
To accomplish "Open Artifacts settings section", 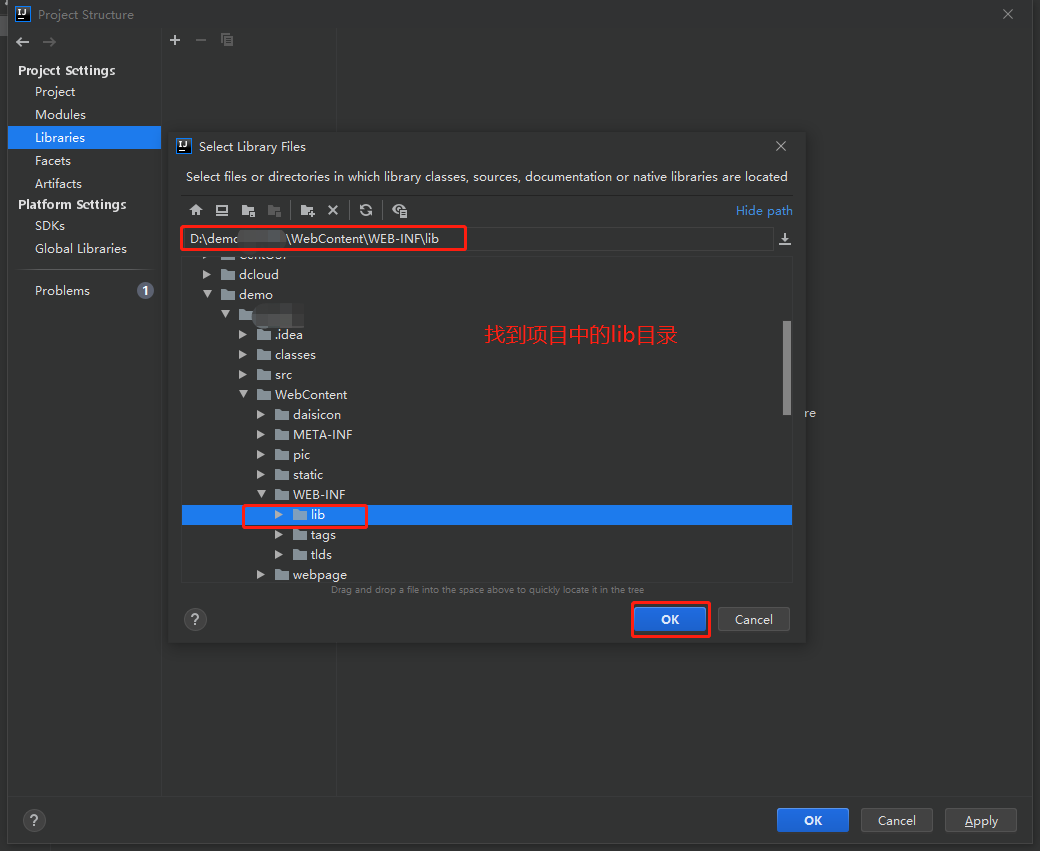I will click(58, 183).
